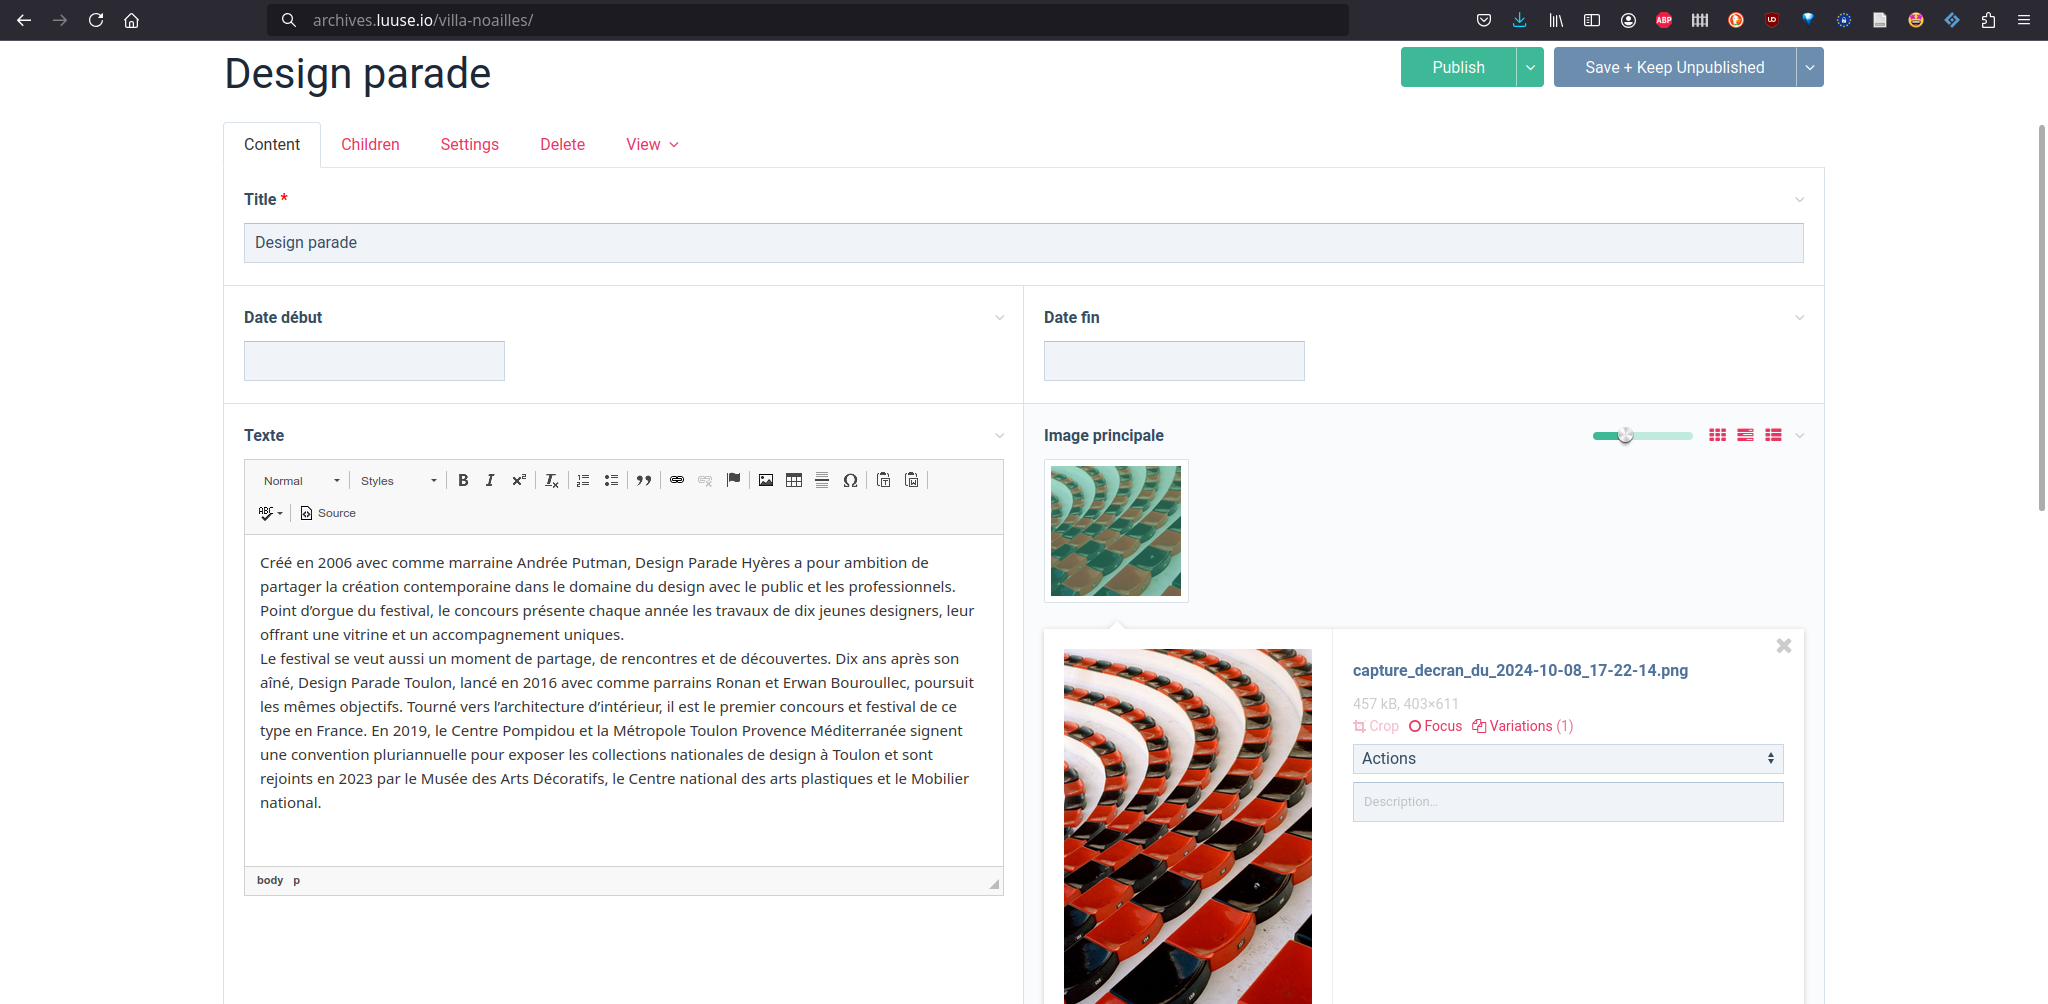This screenshot has width=2048, height=1004.
Task: Click the anchor flag icon
Action: [x=733, y=481]
